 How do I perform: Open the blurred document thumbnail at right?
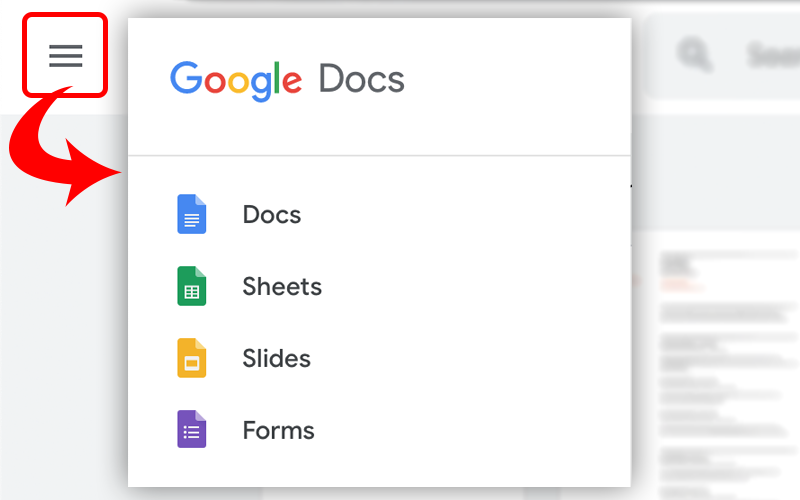[x=720, y=360]
